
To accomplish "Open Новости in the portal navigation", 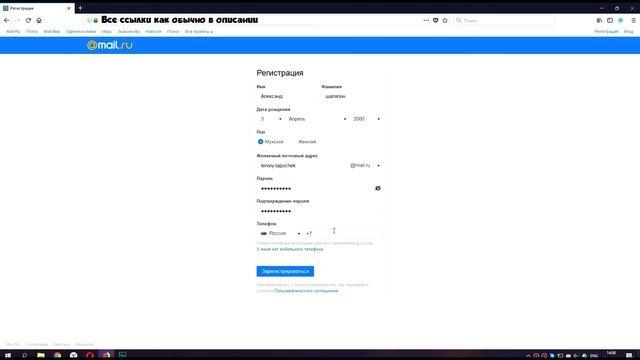I will pos(153,31).
